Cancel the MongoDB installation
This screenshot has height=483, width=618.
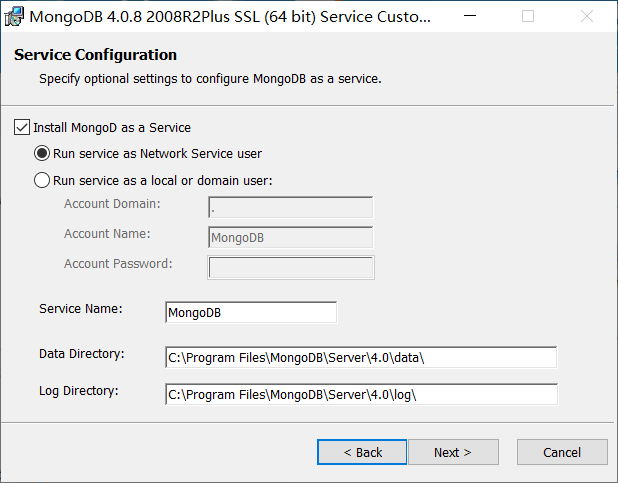[x=562, y=452]
